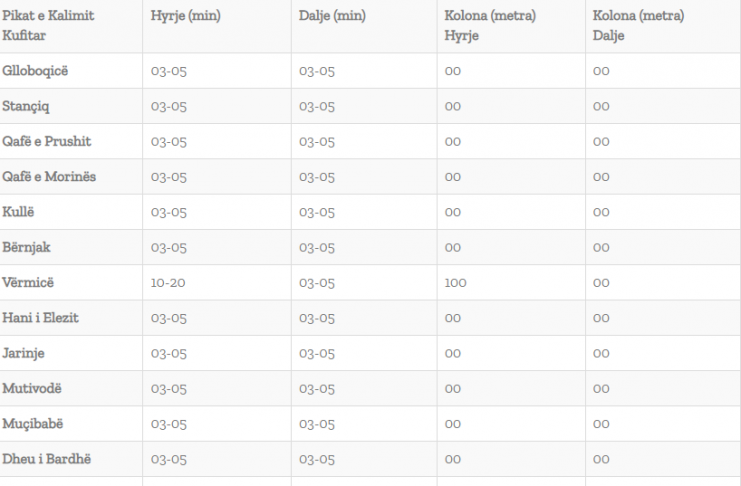Select the Glloboqicë row name
741x486 pixels.
tap(35, 71)
